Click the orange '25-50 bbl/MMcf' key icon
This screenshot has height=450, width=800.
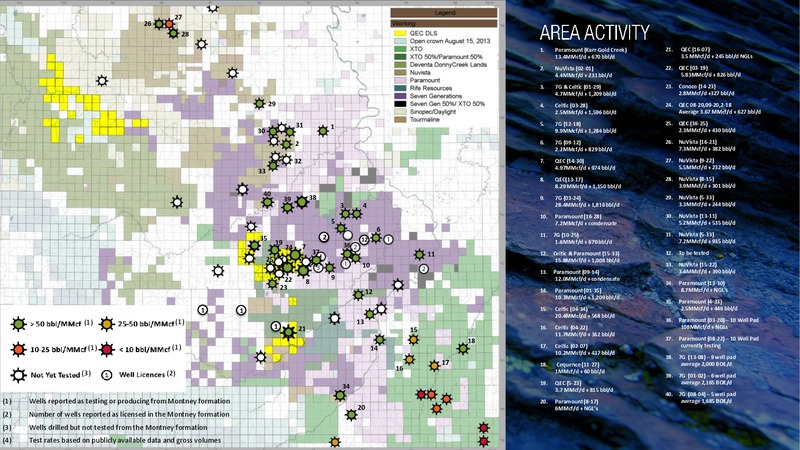(107, 323)
